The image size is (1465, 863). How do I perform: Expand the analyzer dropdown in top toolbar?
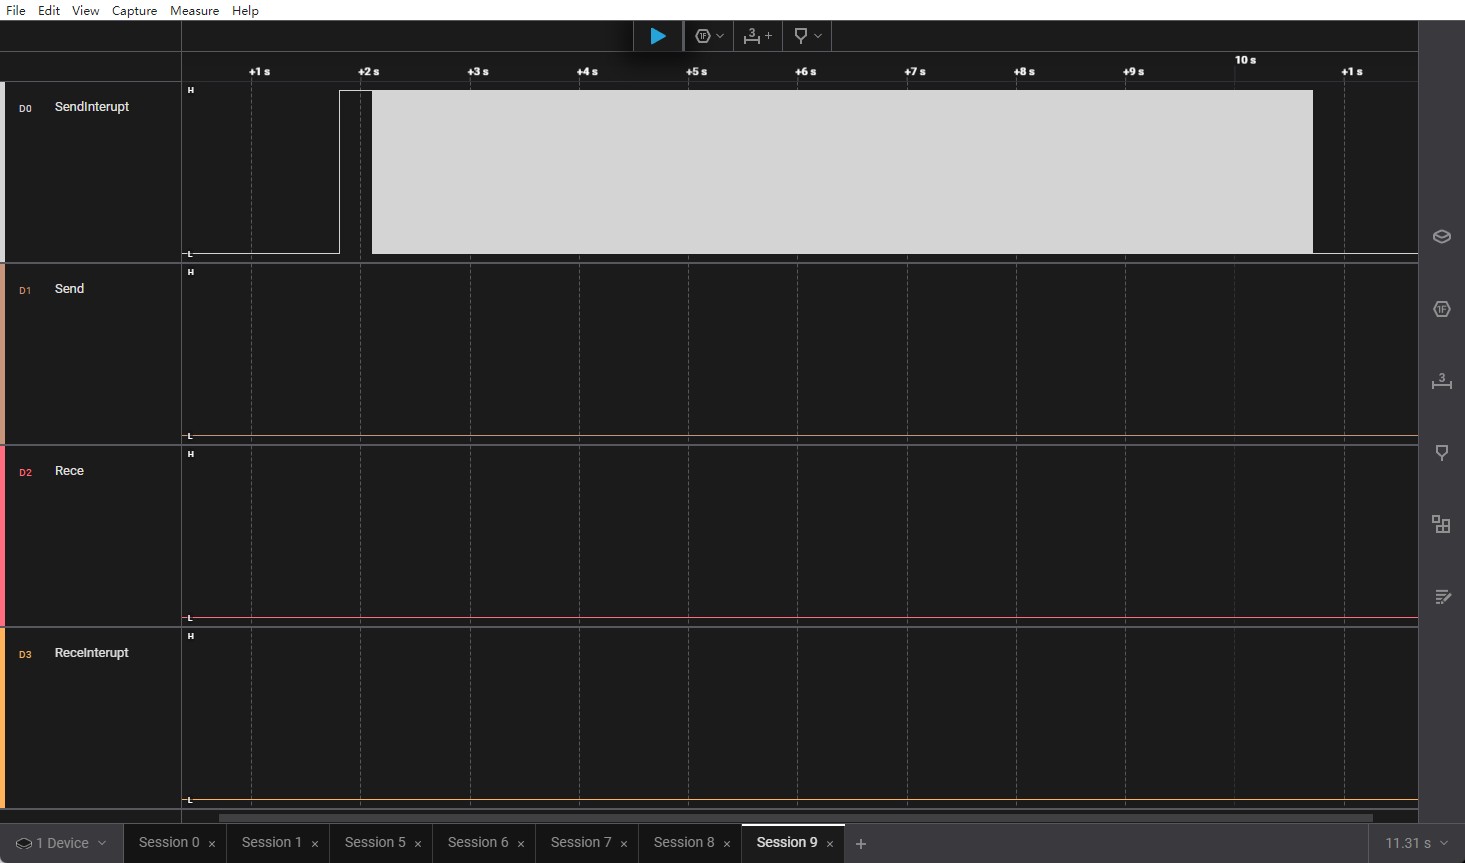[709, 36]
